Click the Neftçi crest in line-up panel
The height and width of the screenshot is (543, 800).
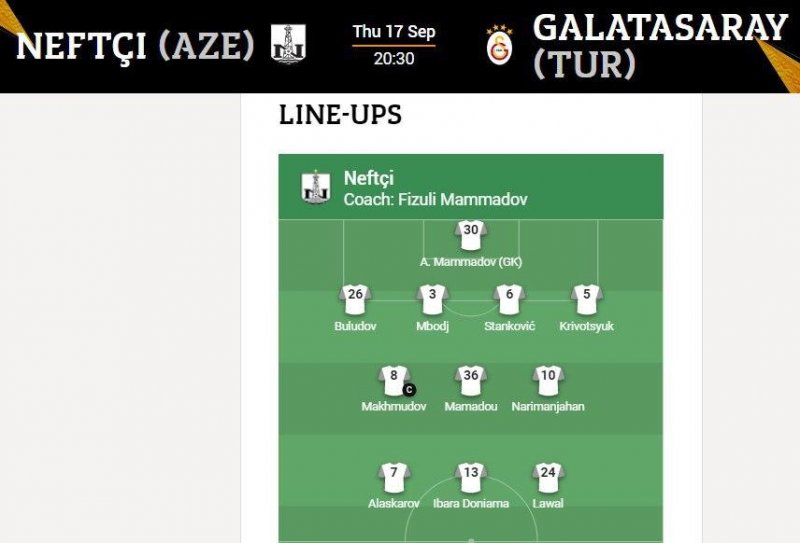click(316, 187)
